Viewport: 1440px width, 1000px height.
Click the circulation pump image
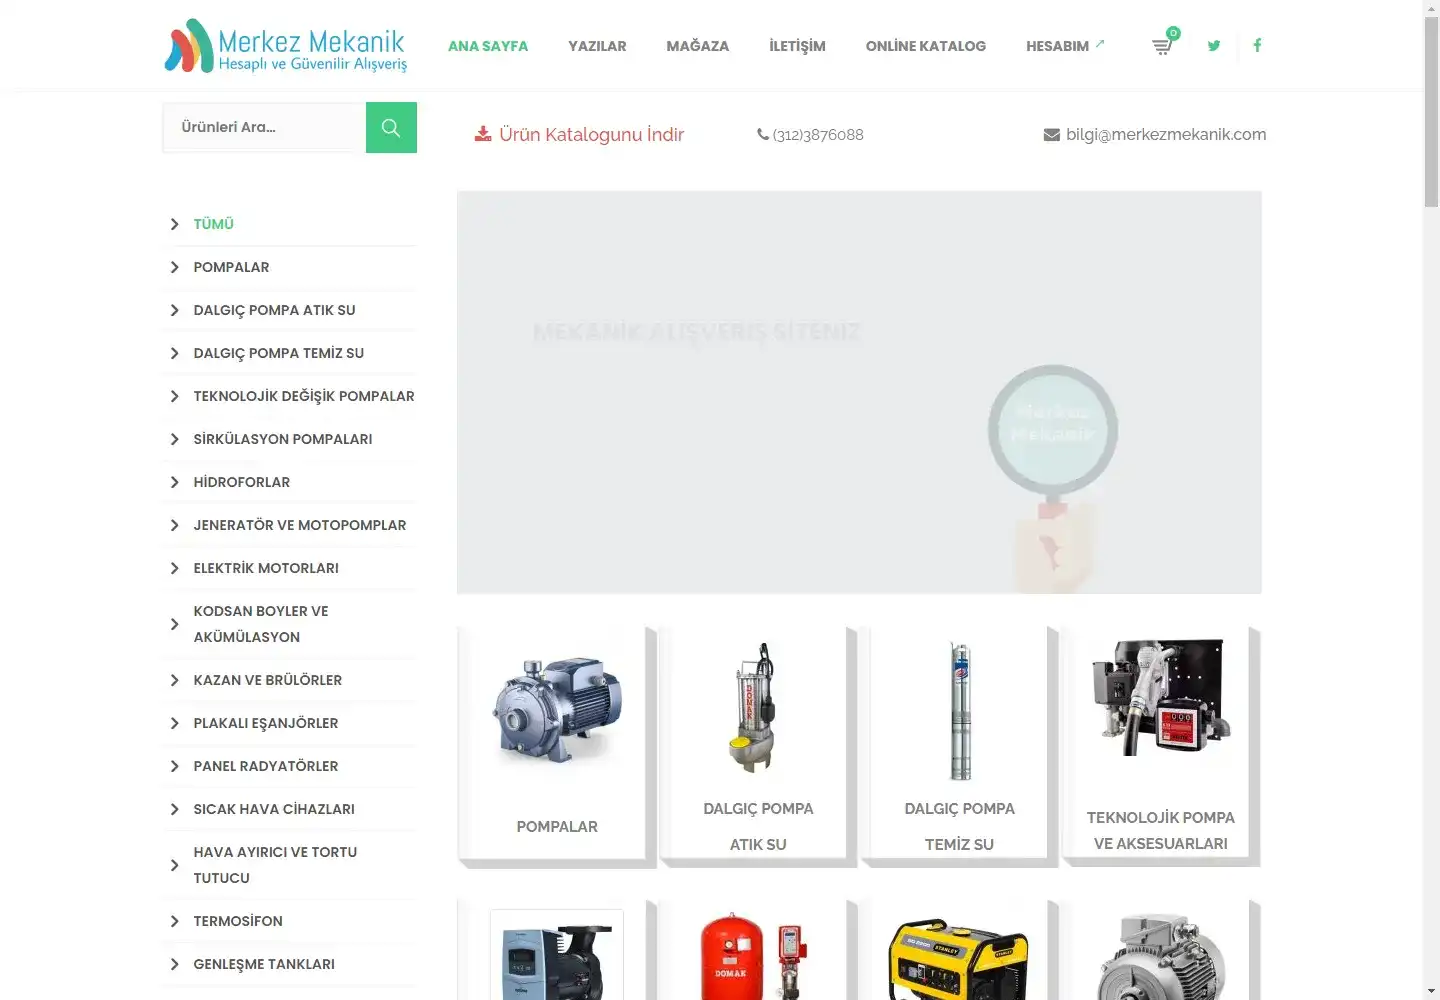pyautogui.click(x=557, y=955)
